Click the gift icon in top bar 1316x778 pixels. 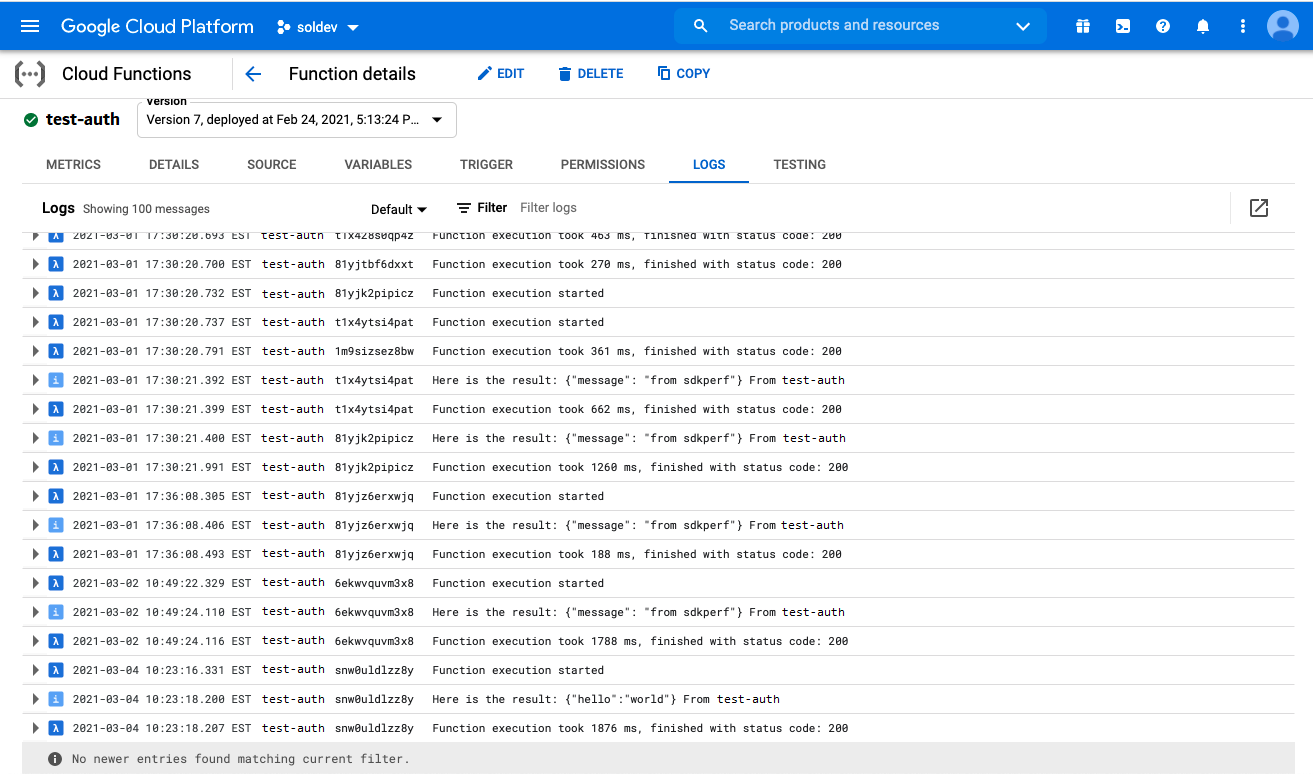click(x=1083, y=26)
